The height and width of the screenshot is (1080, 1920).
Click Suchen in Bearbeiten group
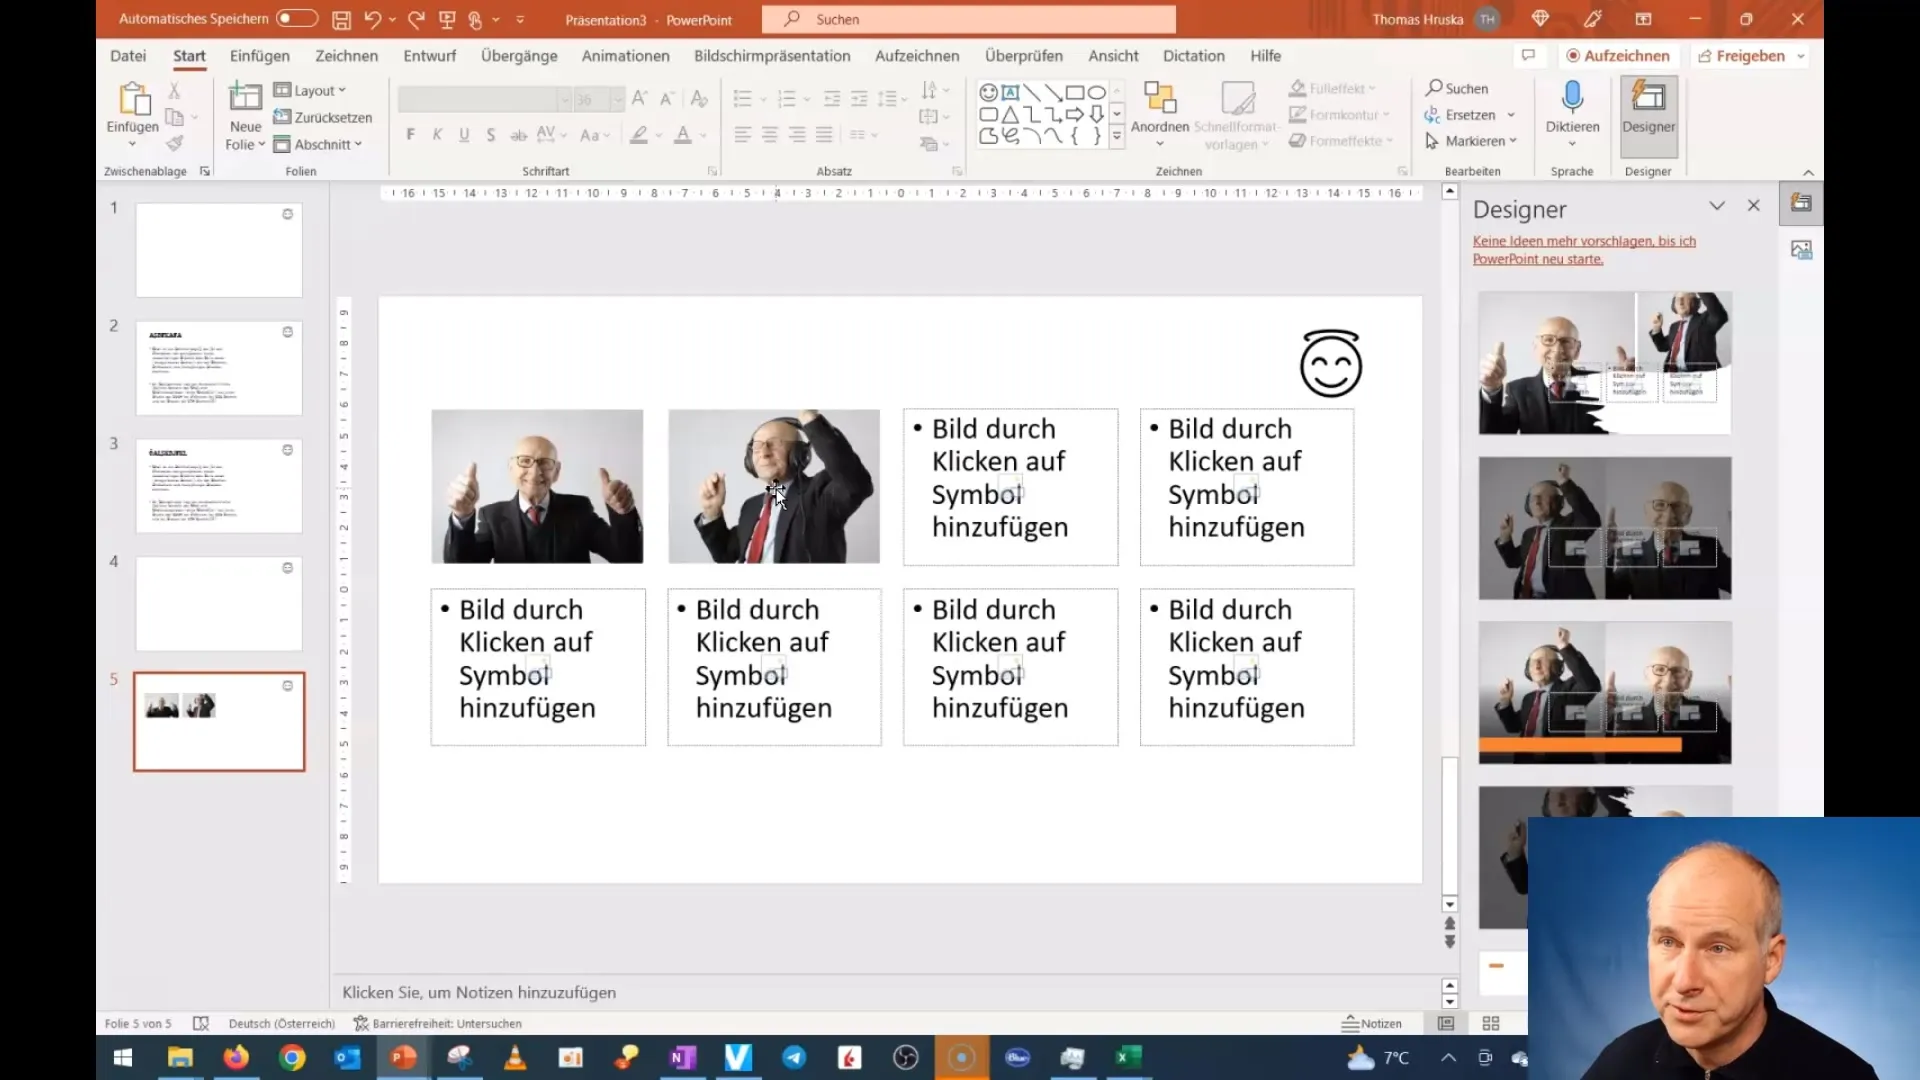(x=1457, y=88)
